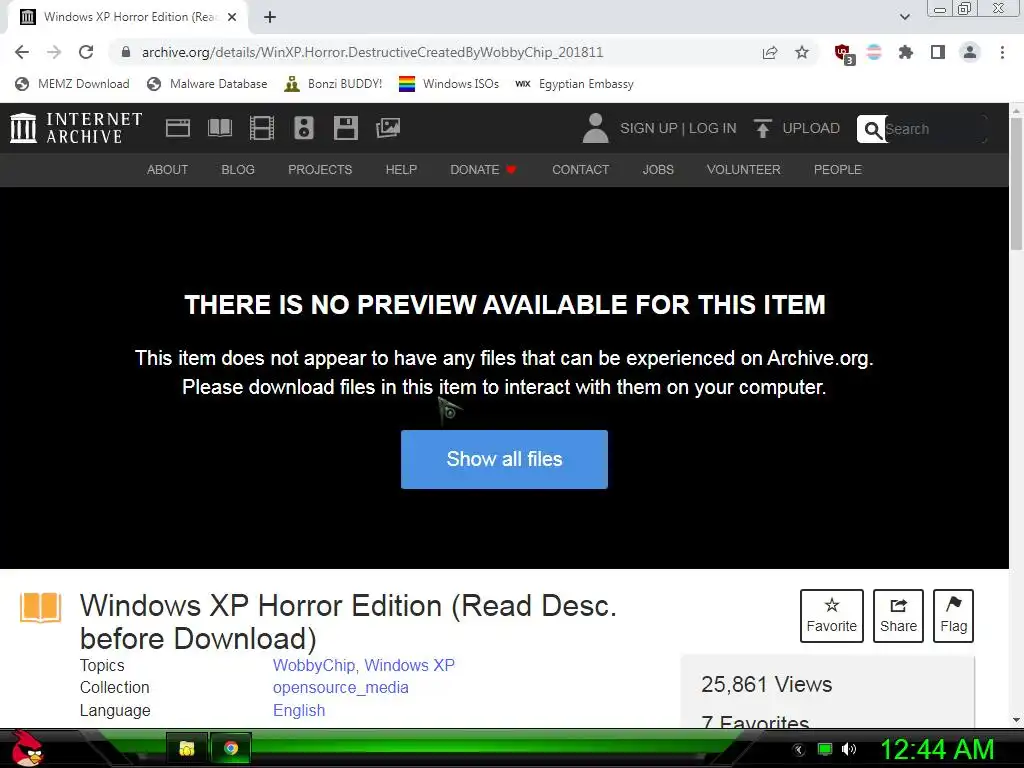Image resolution: width=1024 pixels, height=768 pixels.
Task: Close the Windows XP Horror Edition tab
Action: (x=232, y=18)
